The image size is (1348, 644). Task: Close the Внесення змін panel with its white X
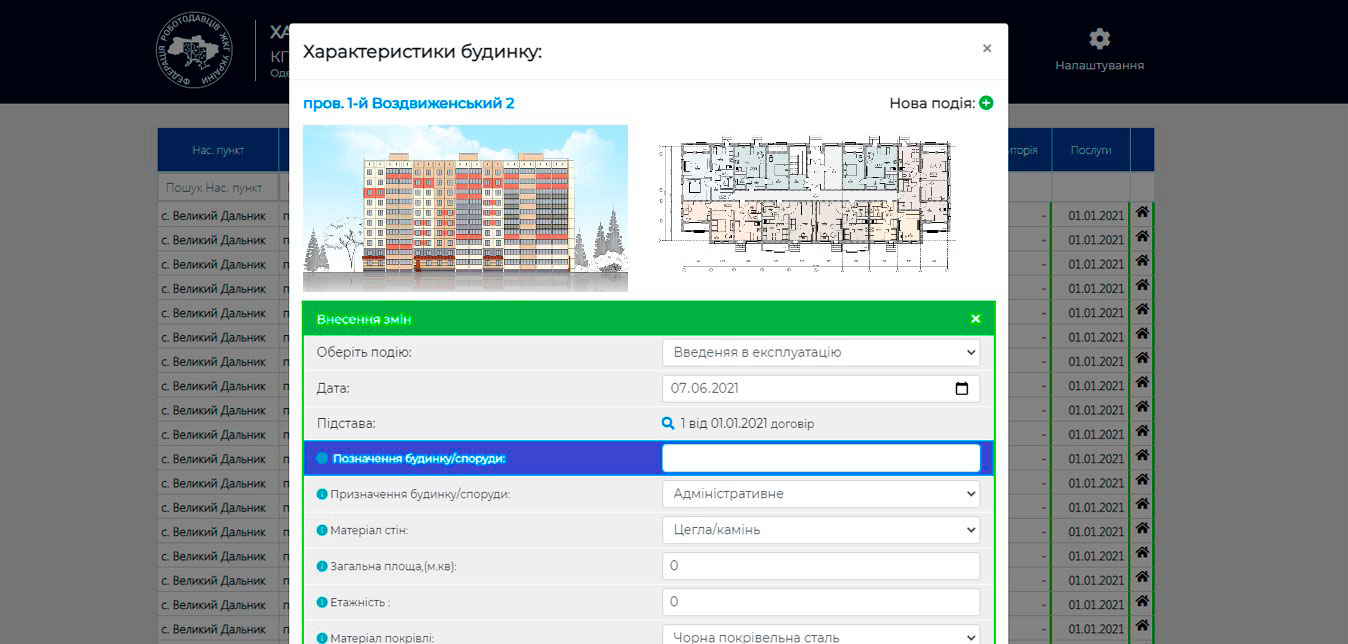[975, 319]
